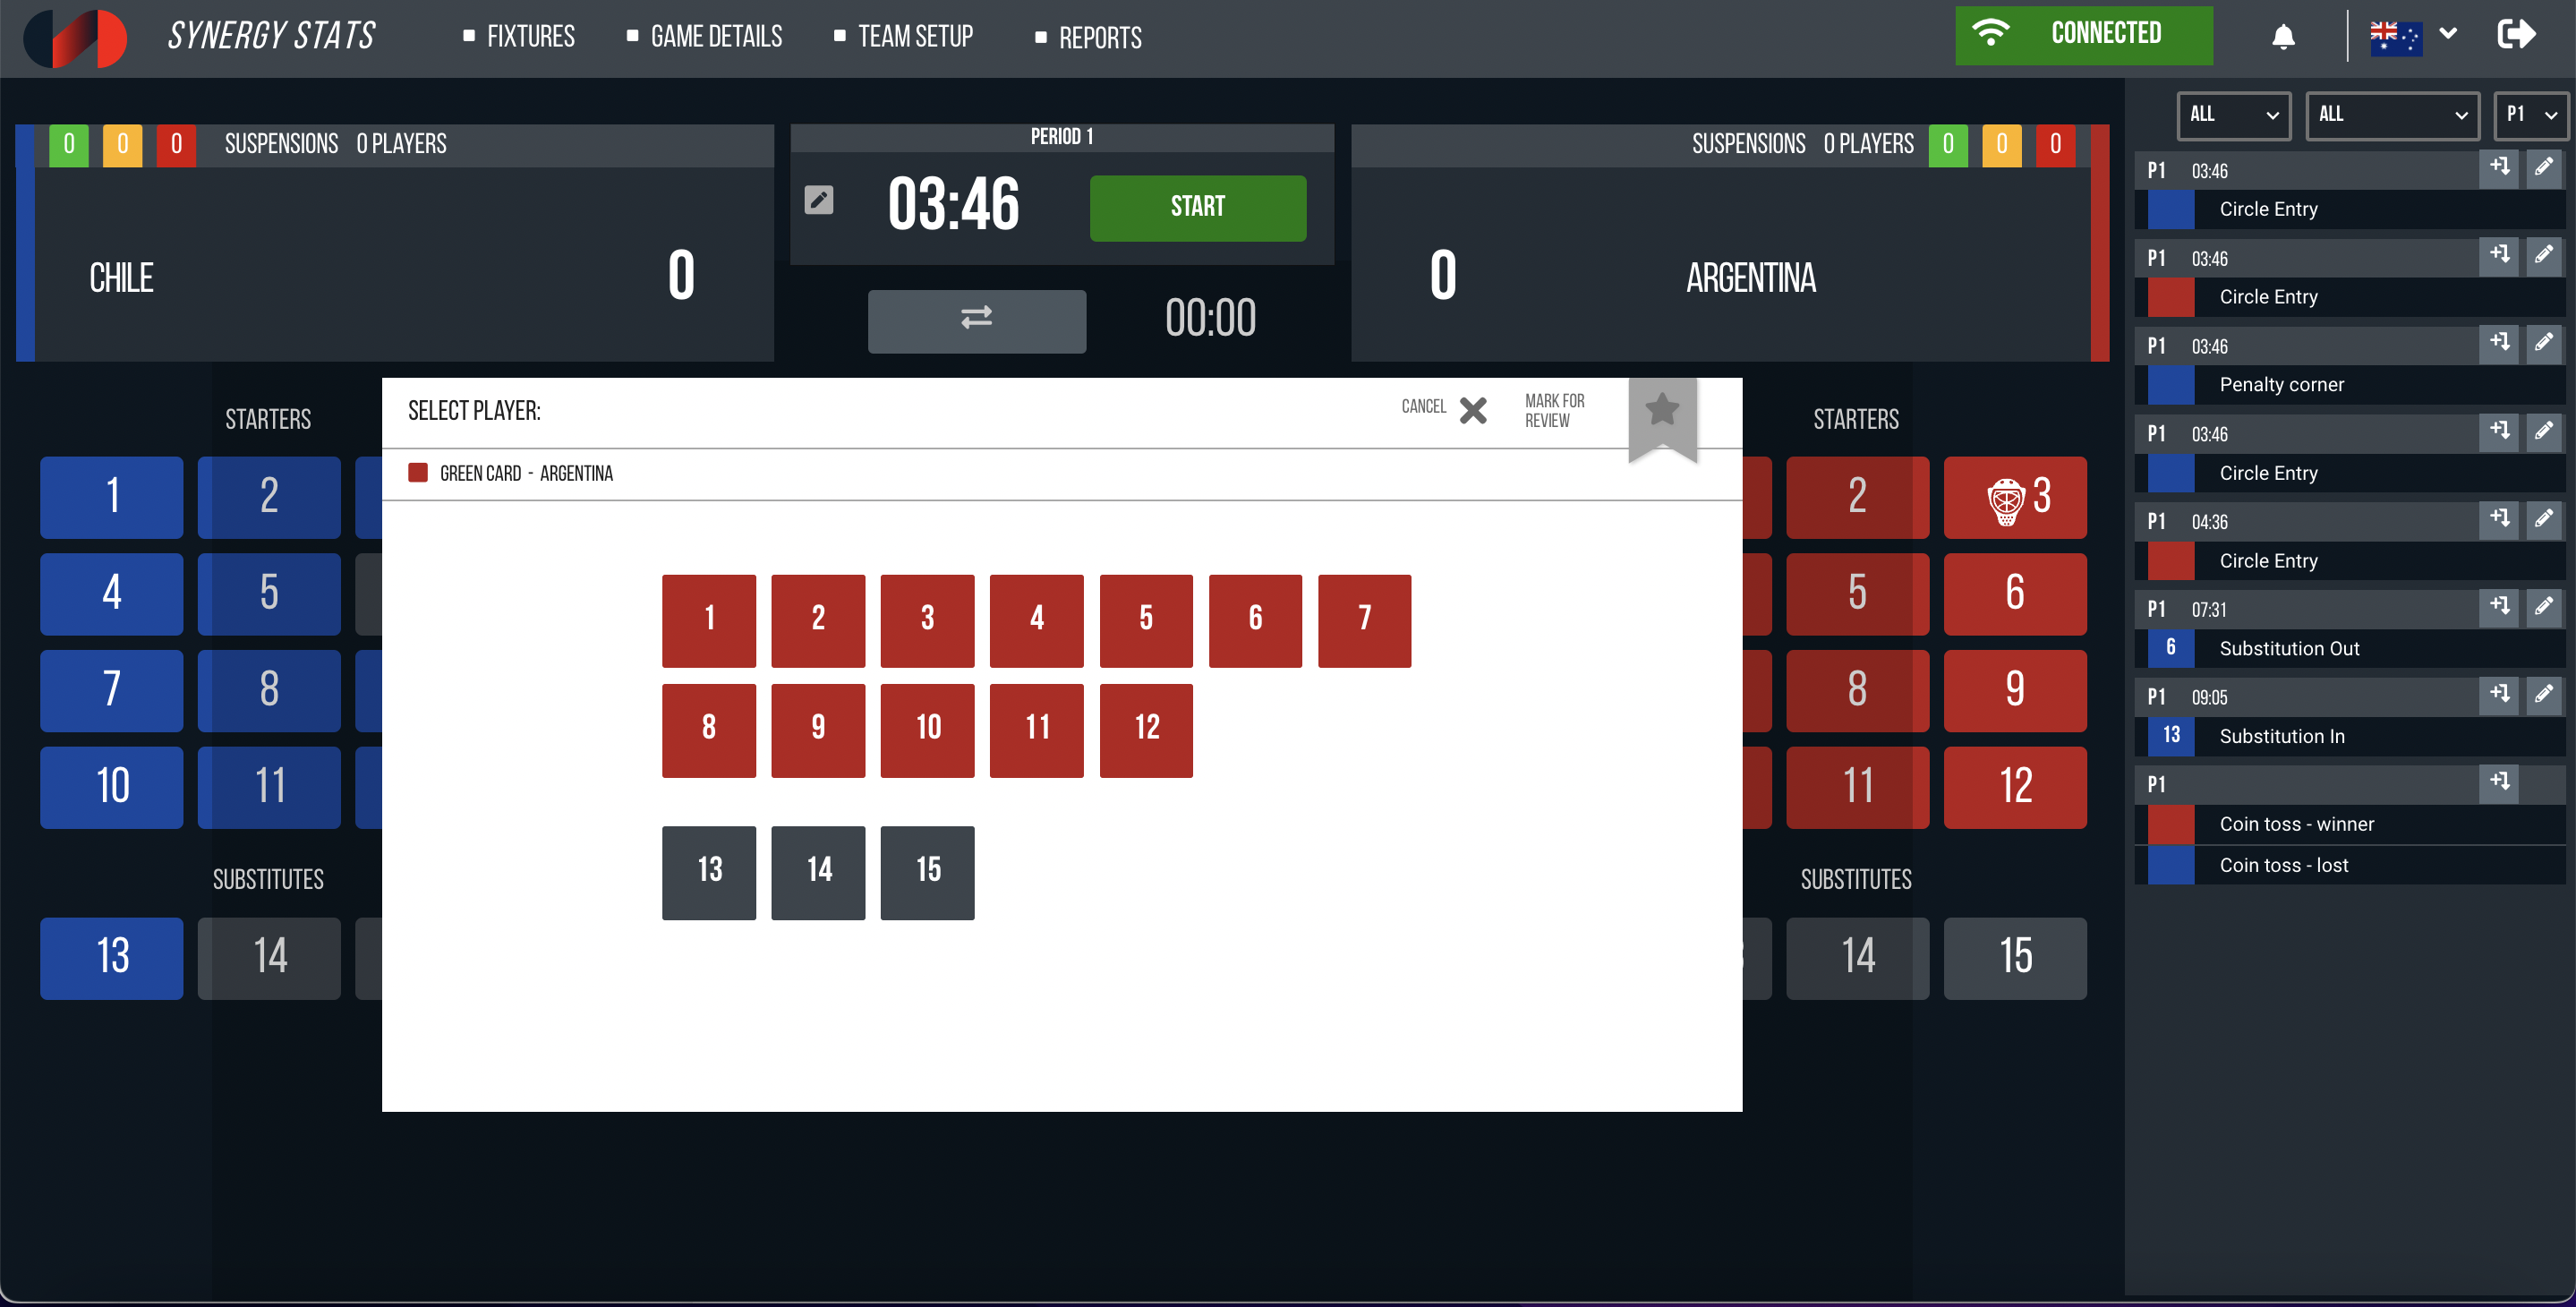Click the START button to begin period
The image size is (2576, 1307).
pos(1197,209)
